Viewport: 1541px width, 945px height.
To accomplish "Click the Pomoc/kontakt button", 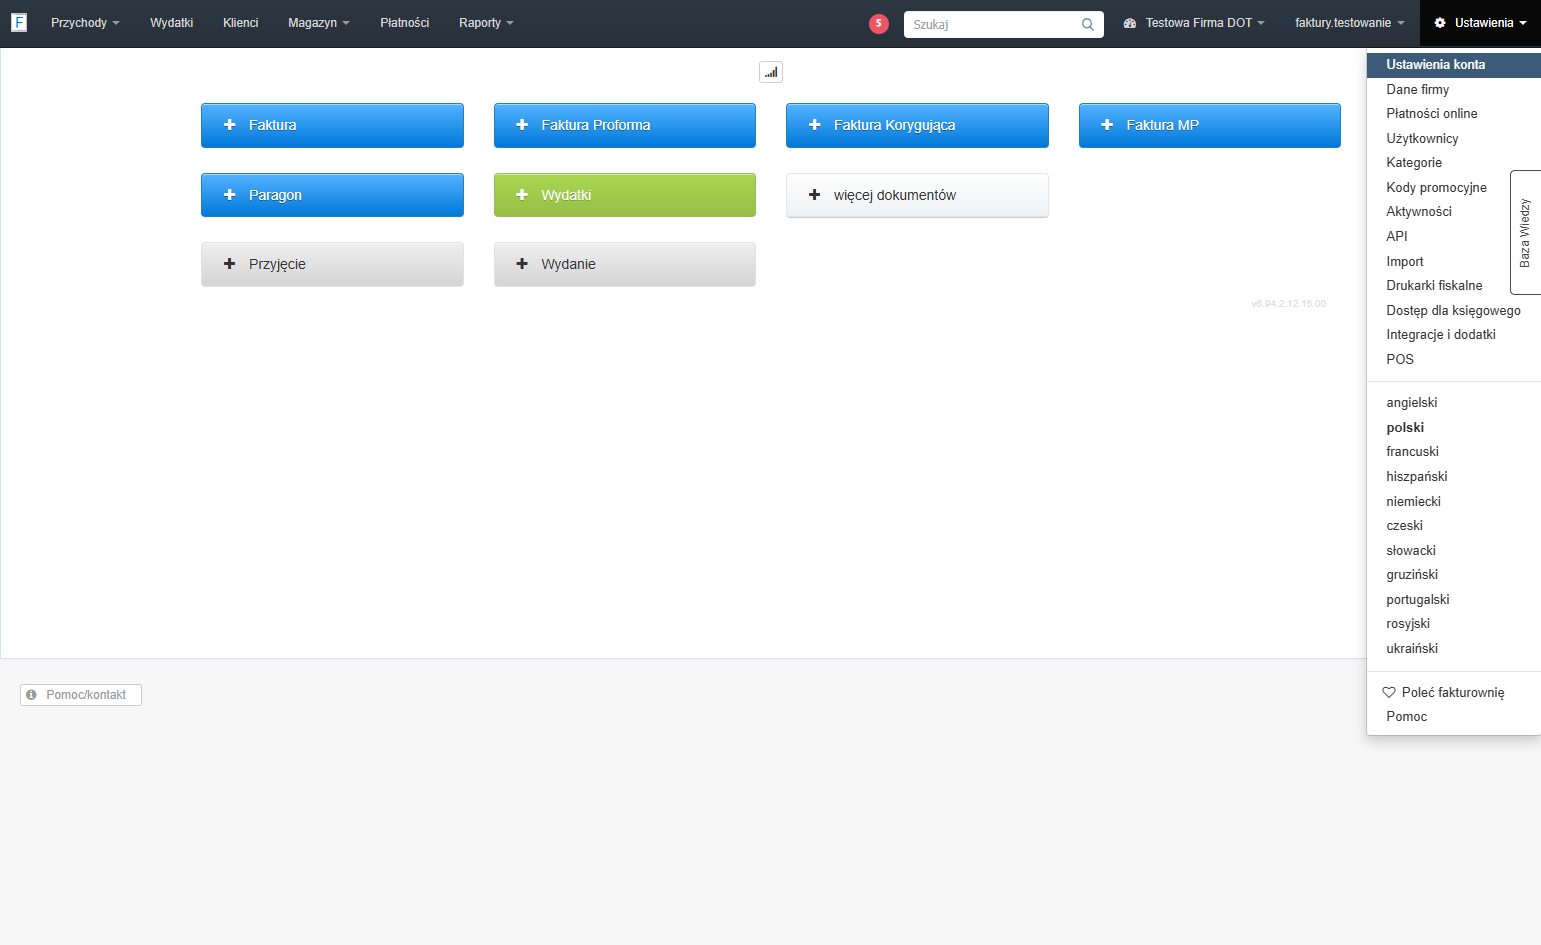I will coord(81,695).
